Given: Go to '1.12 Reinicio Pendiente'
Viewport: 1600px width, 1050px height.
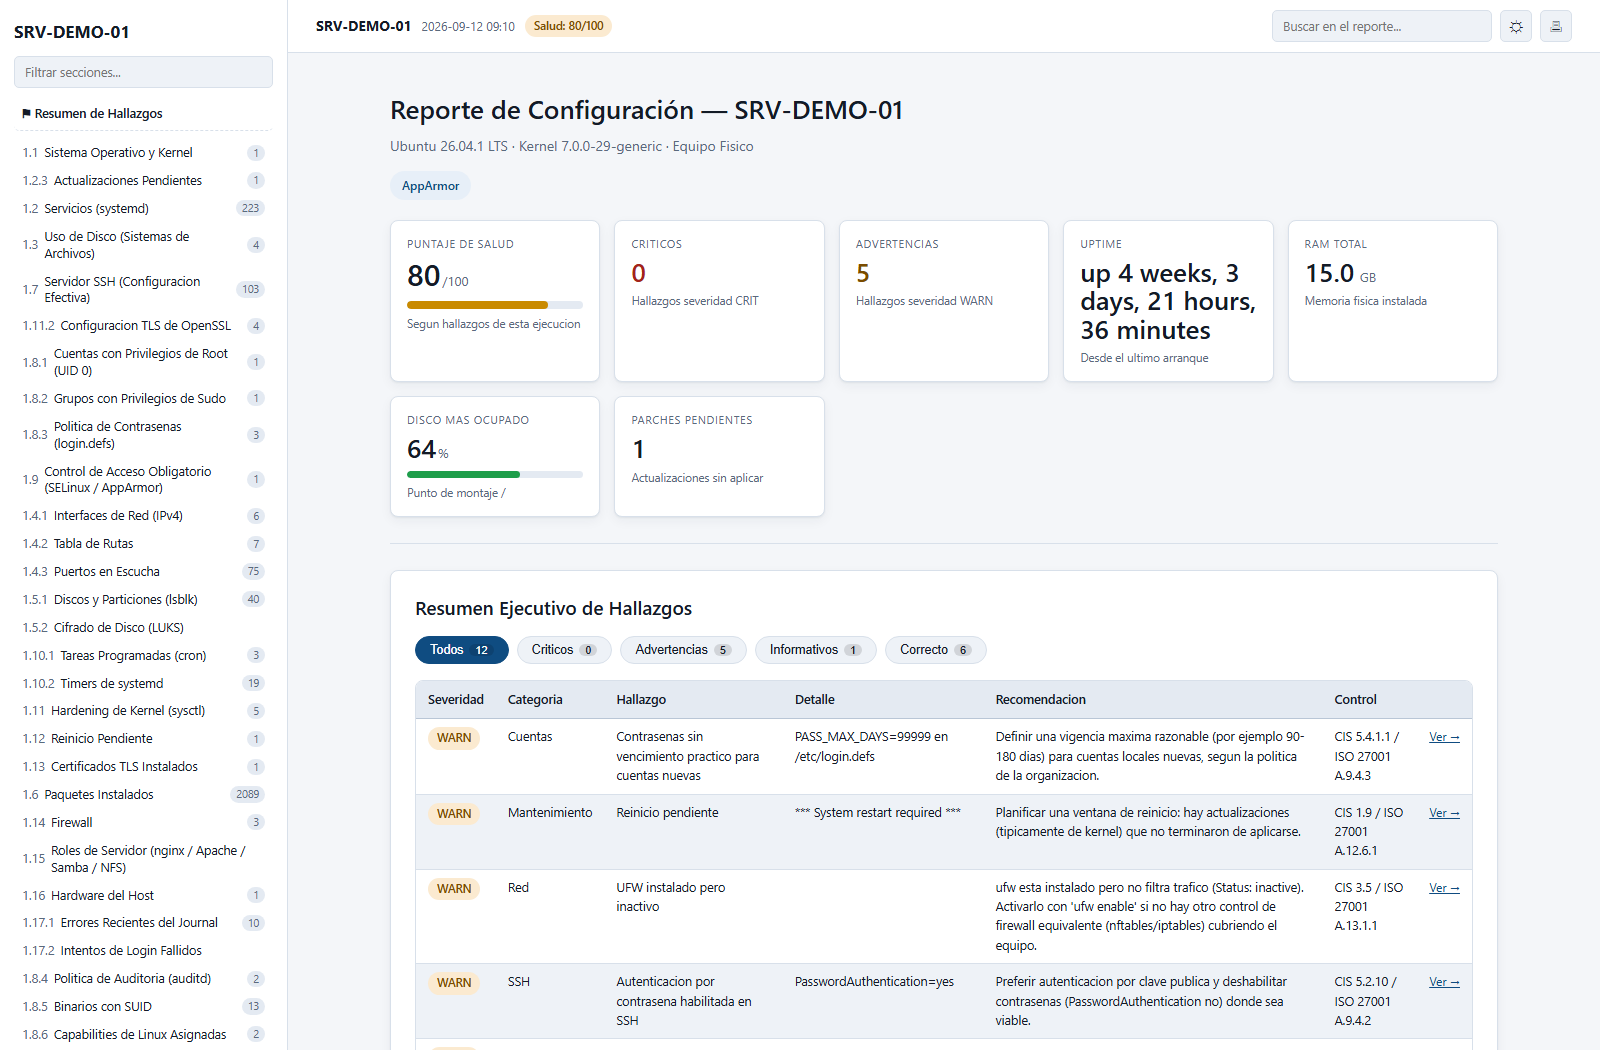Looking at the screenshot, I should click(143, 739).
